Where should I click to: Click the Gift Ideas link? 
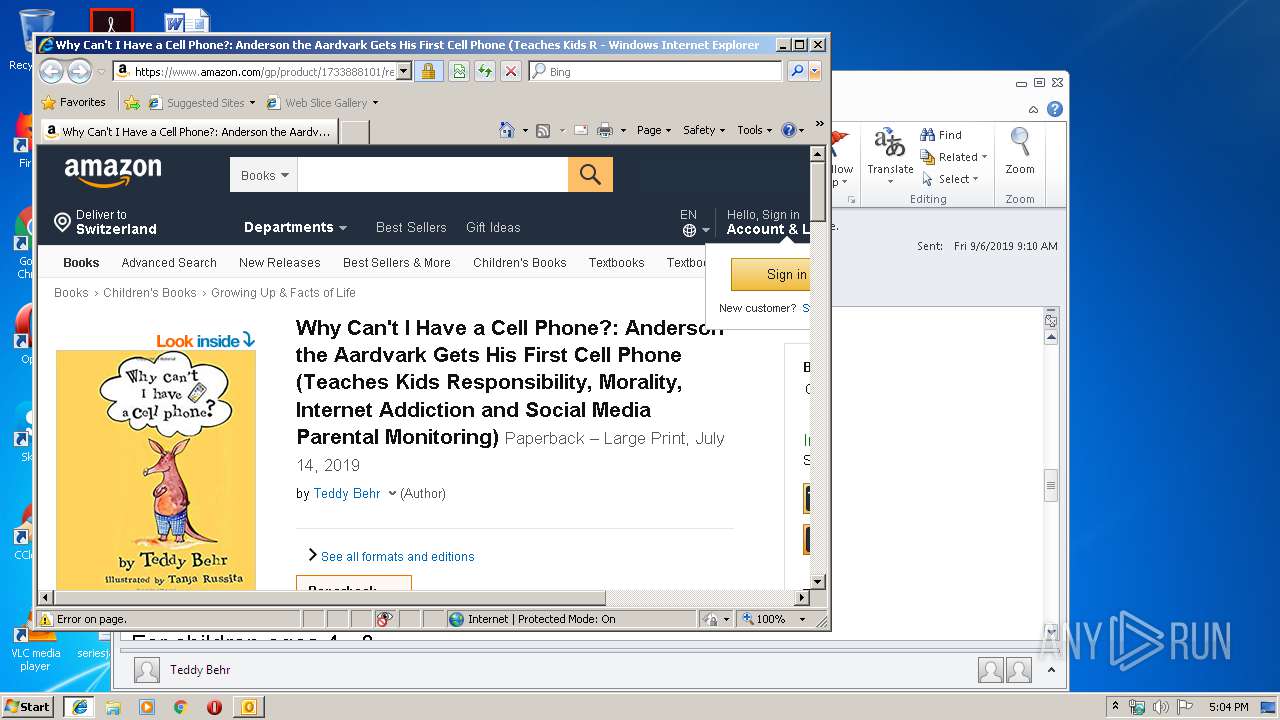point(493,227)
